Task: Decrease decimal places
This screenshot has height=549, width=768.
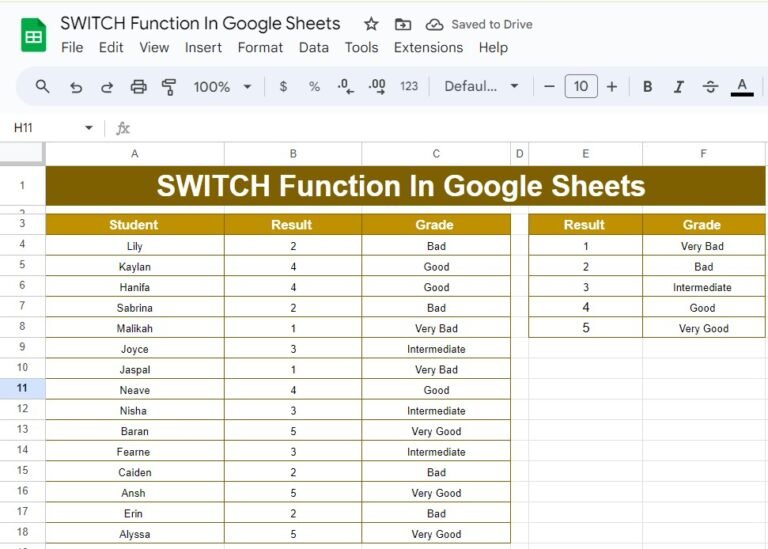Action: click(345, 87)
